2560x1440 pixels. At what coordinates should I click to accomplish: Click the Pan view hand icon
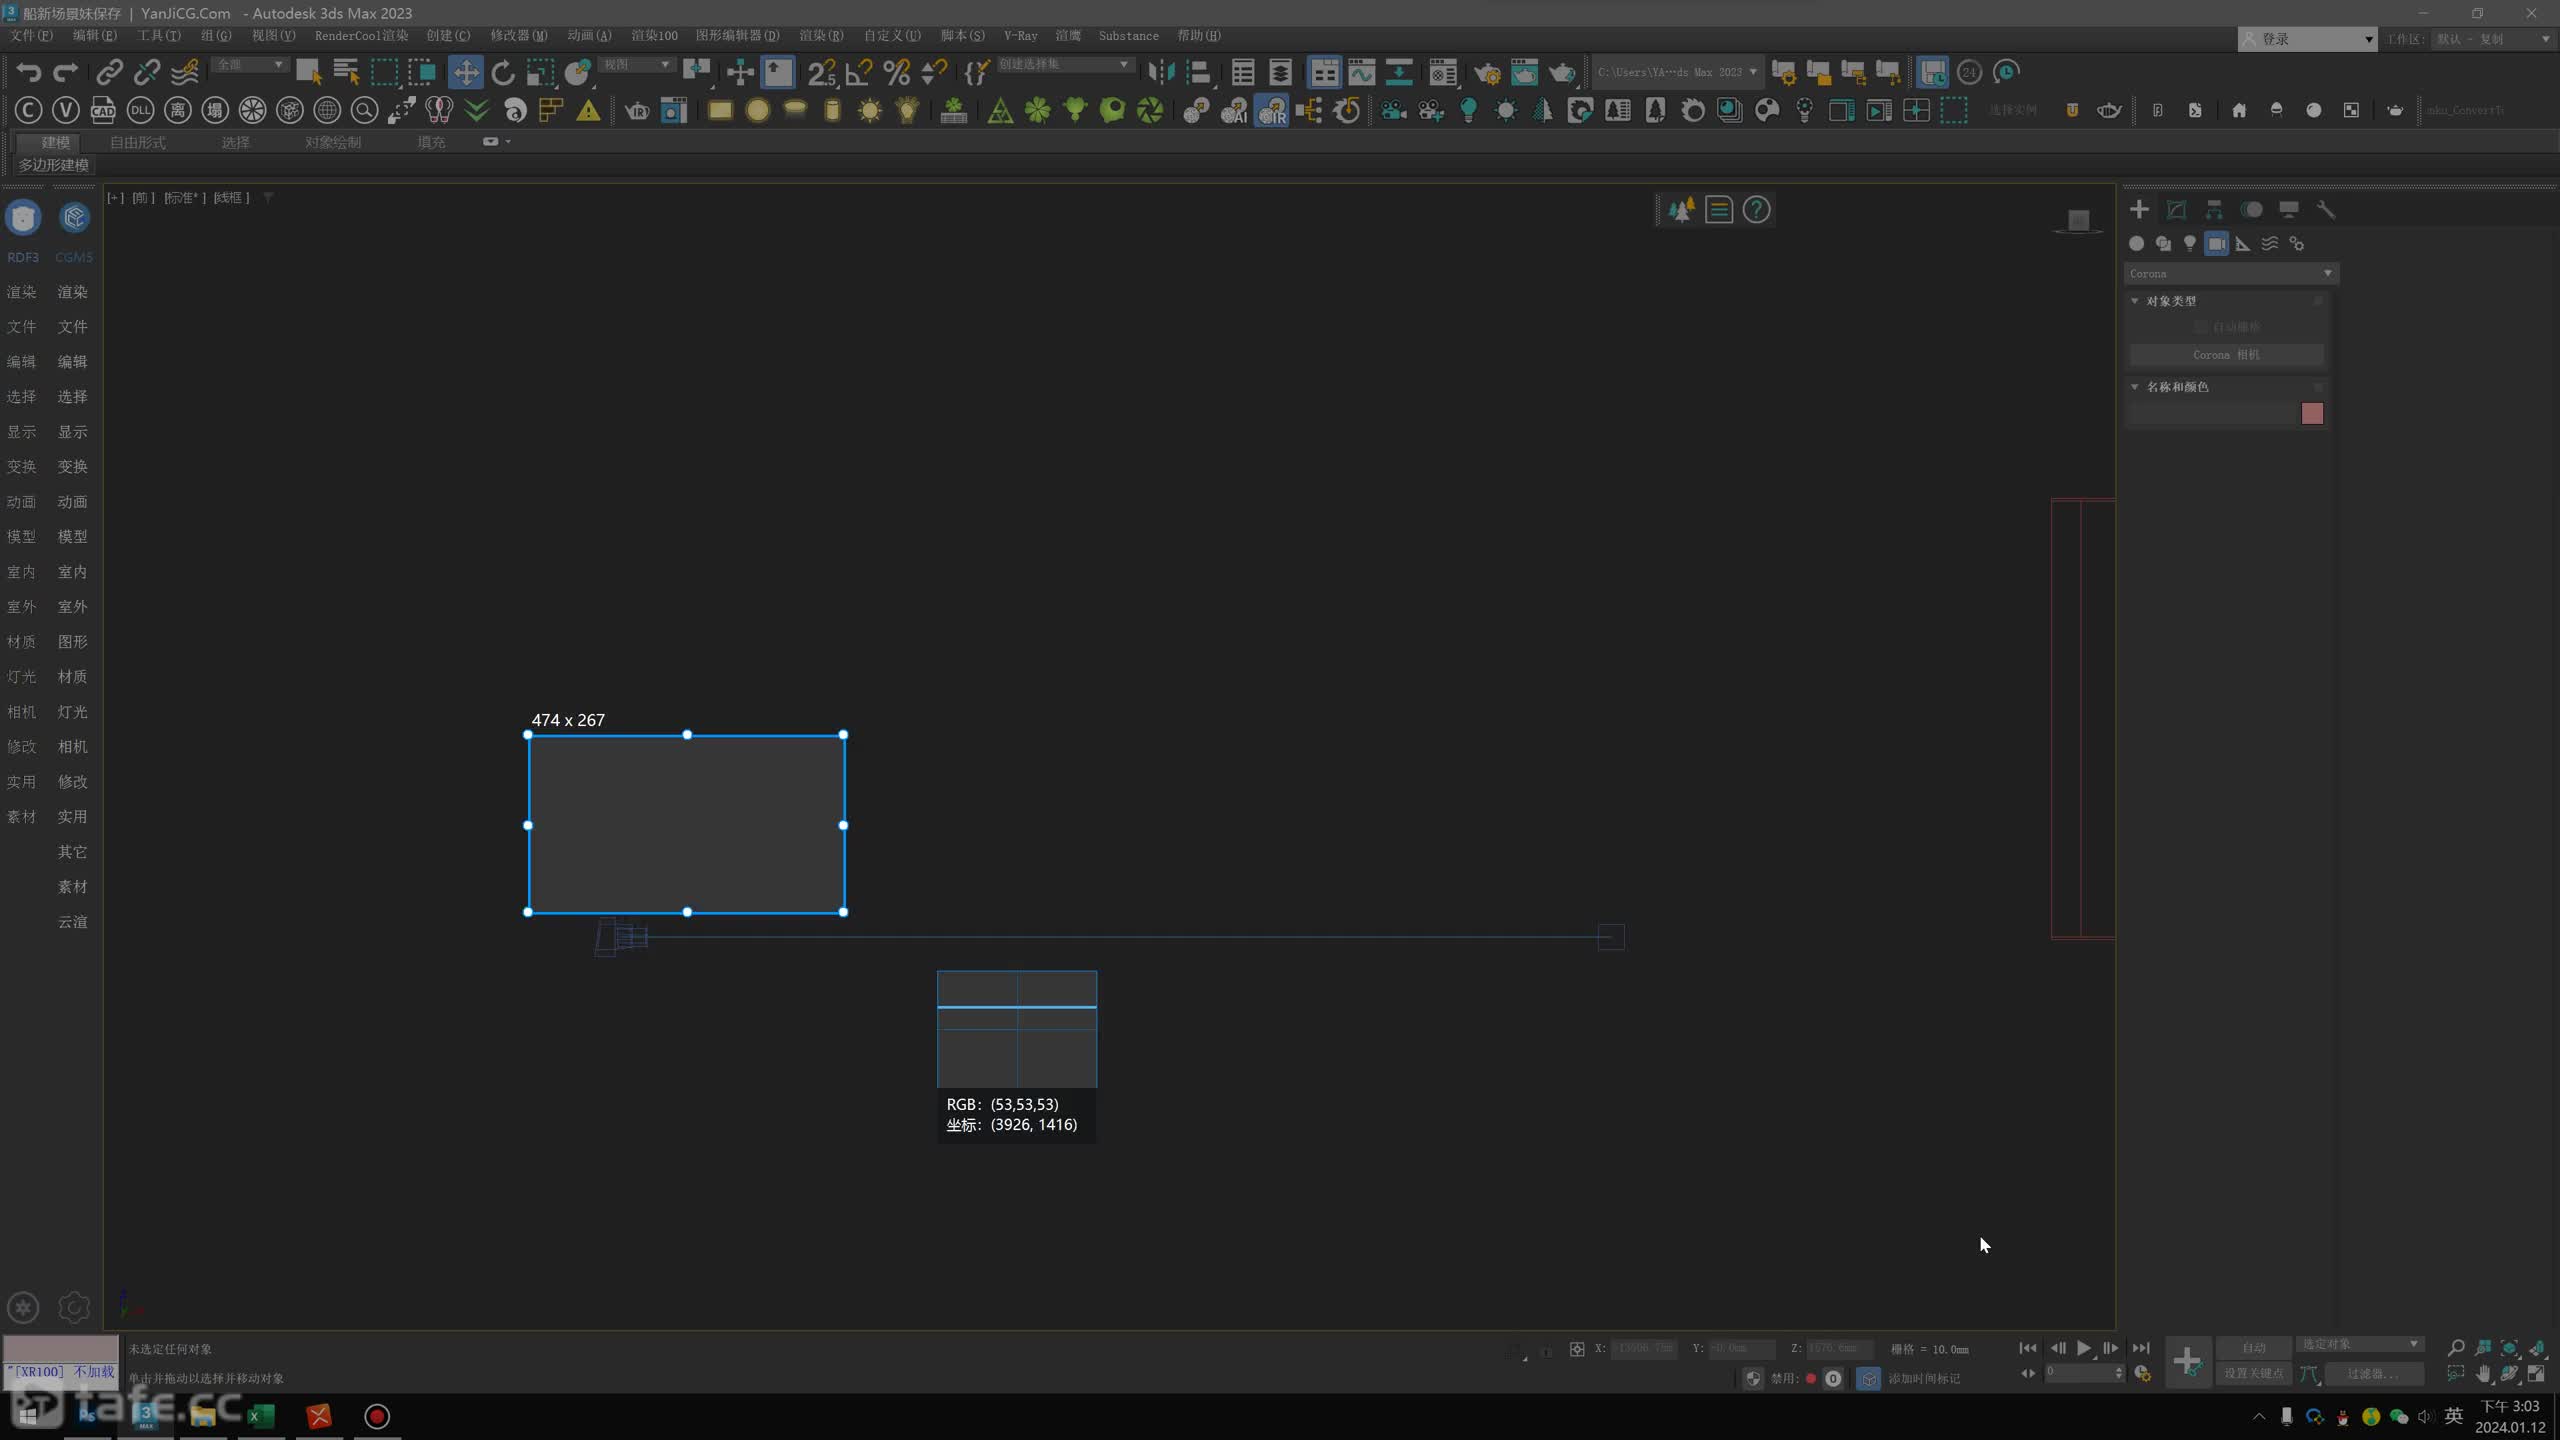2483,1373
